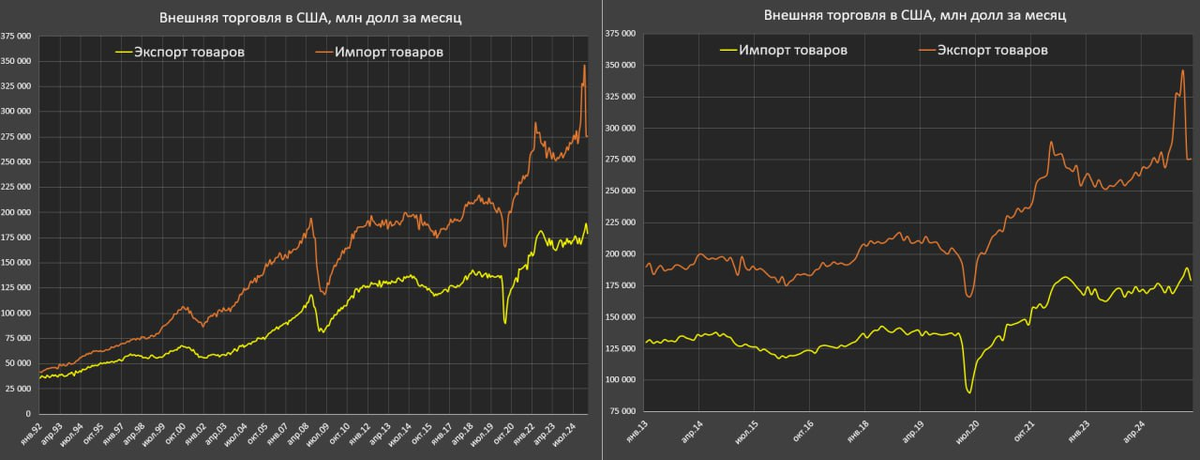The width and height of the screenshot is (1200, 460).
Task: Click '375 000' on the right chart axis
Action: [620, 34]
